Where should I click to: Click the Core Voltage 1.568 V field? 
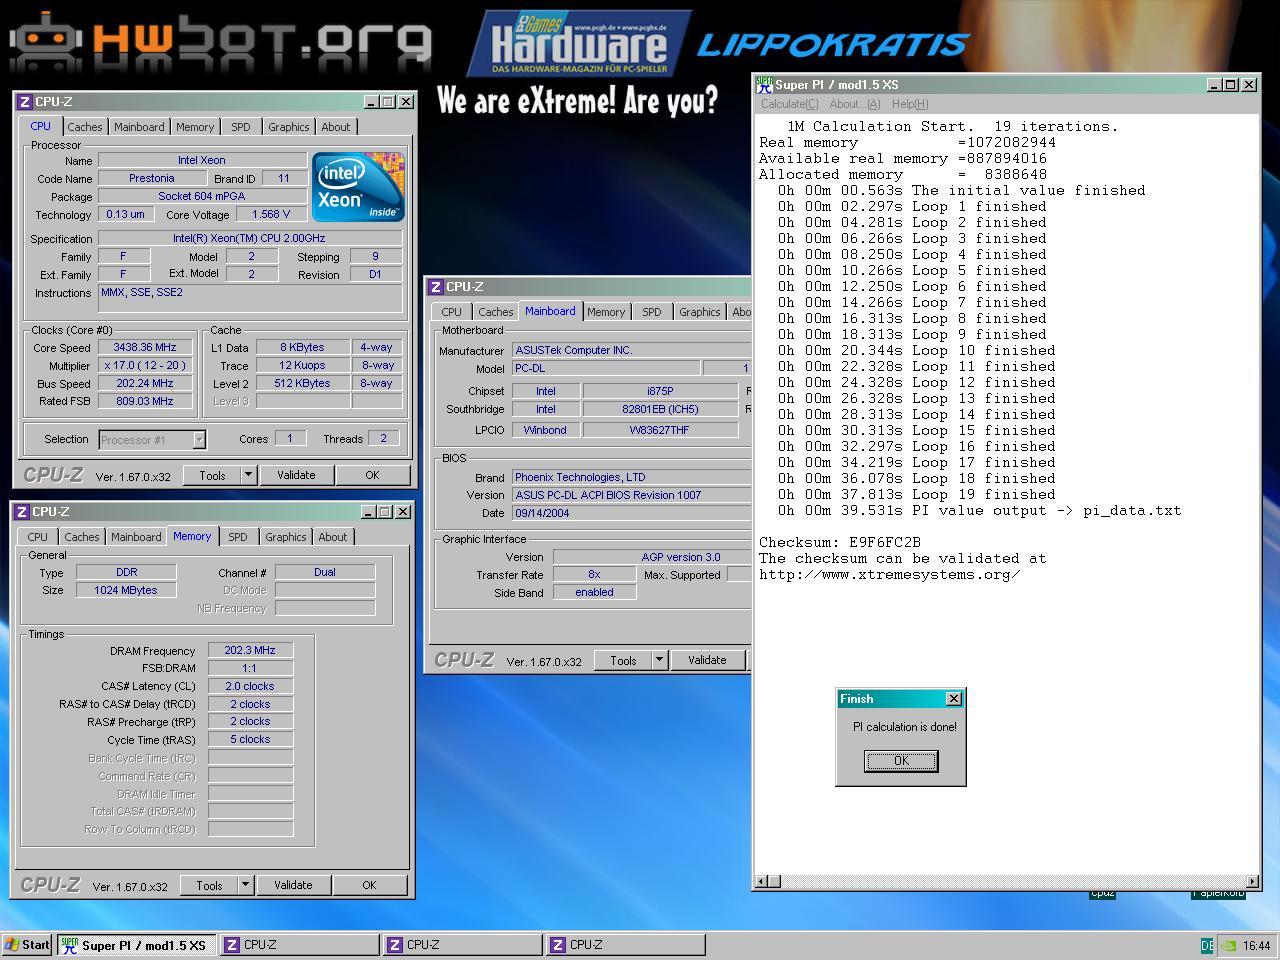271,215
